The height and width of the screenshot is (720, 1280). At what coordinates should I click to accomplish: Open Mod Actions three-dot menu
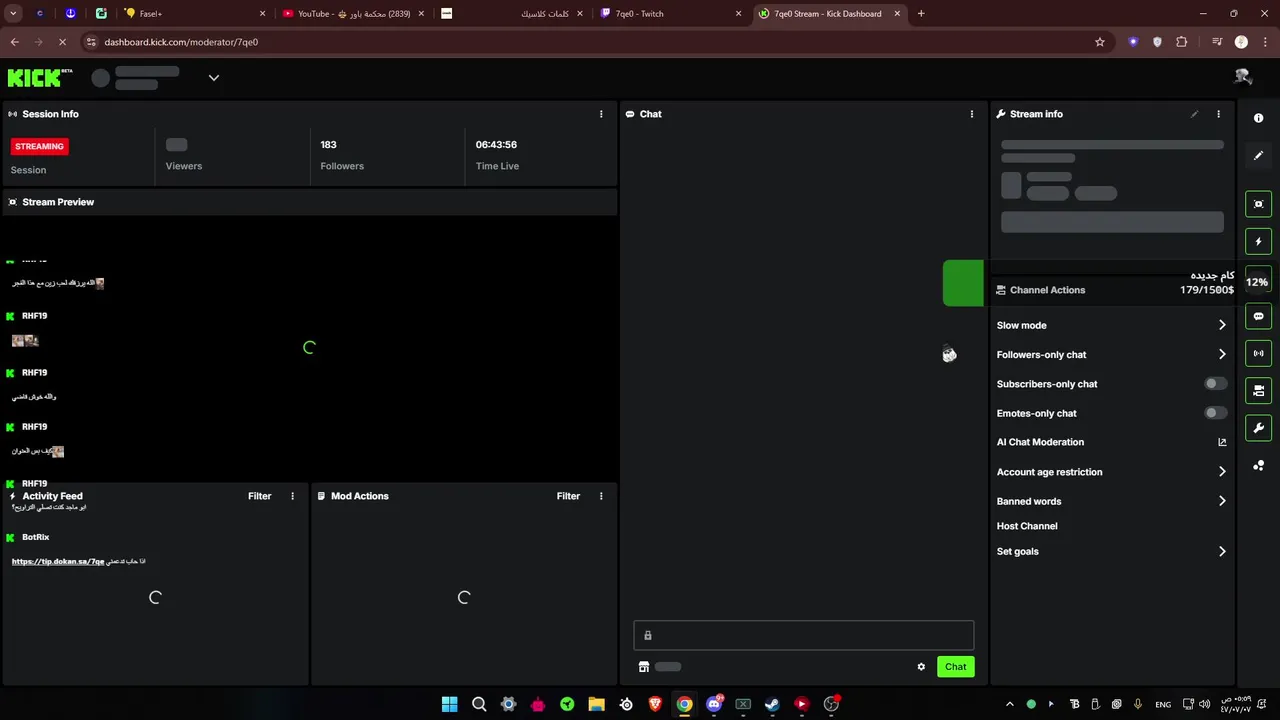coord(601,496)
